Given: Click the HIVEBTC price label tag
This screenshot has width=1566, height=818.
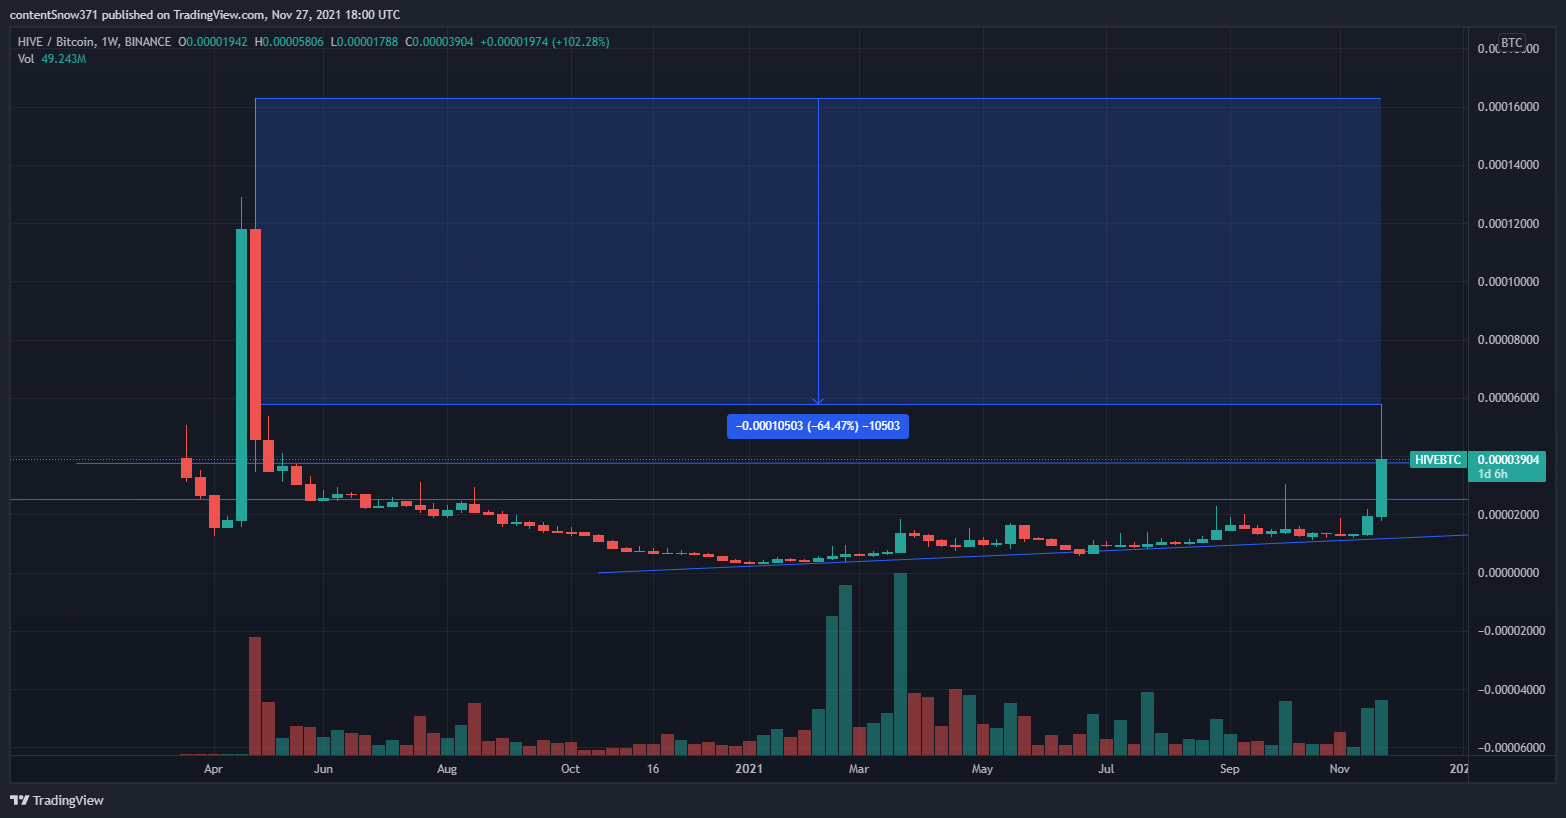Looking at the screenshot, I should (x=1438, y=460).
